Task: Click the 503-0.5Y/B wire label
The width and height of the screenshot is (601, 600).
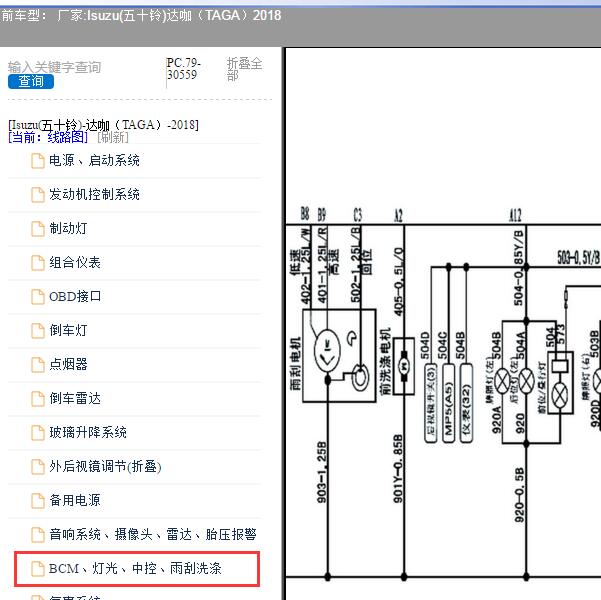Action: click(578, 258)
